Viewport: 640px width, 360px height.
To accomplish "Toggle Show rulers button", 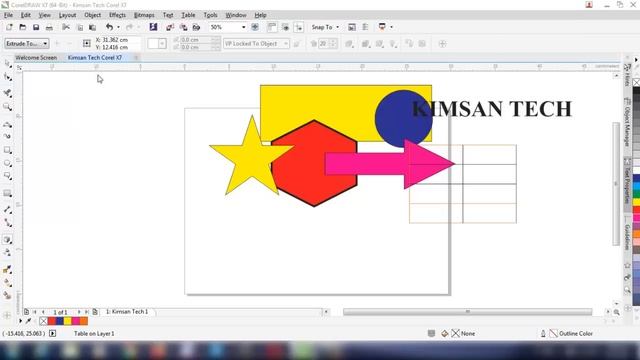I will 272,27.
